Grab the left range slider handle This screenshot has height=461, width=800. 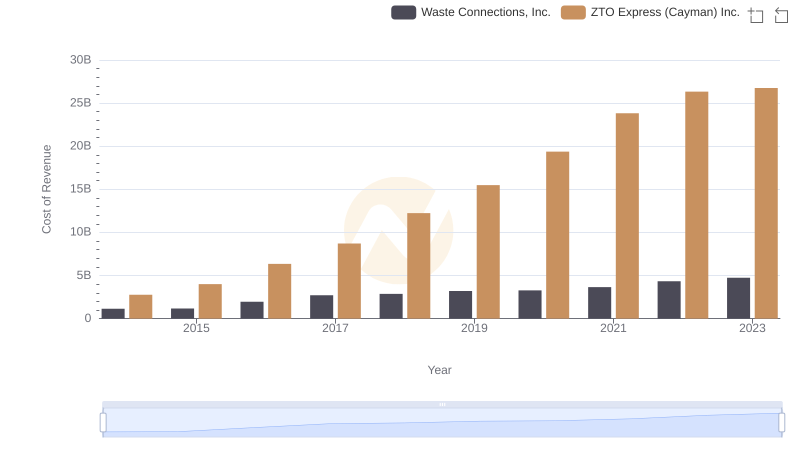103,423
